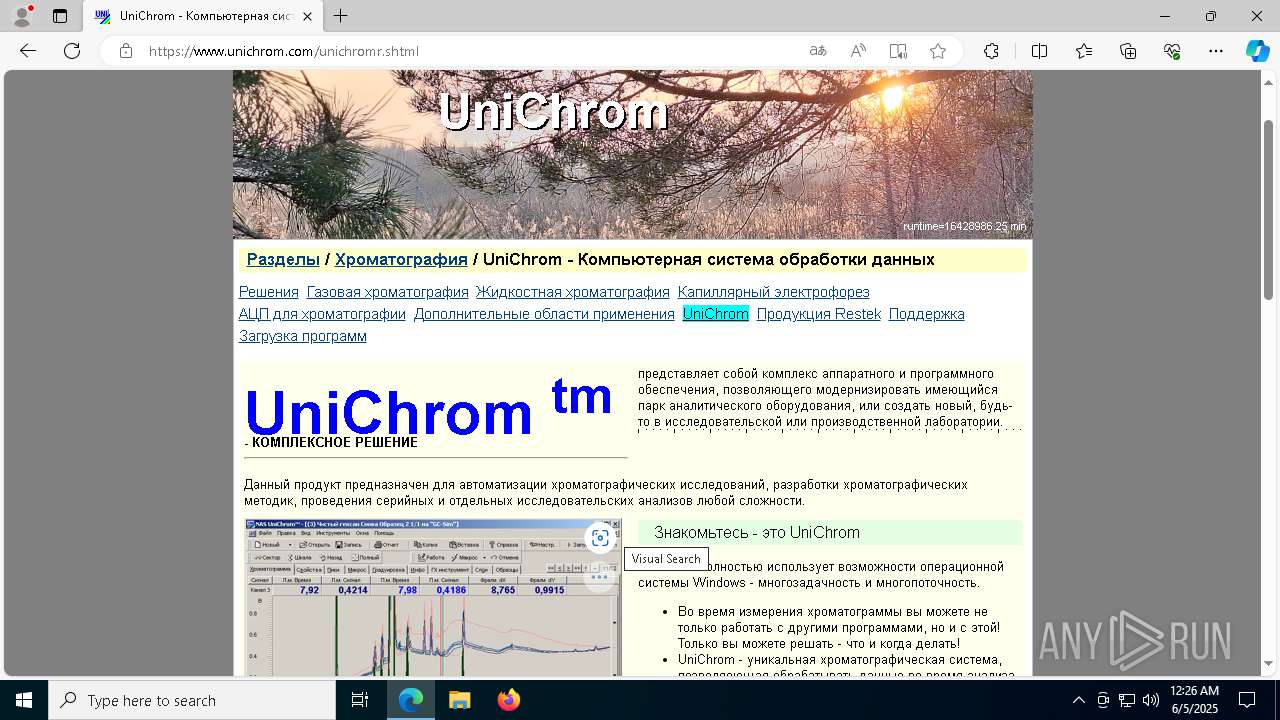The width and height of the screenshot is (1280, 720).
Task: Click the Visual Search icon on screenshot
Action: [x=600, y=538]
